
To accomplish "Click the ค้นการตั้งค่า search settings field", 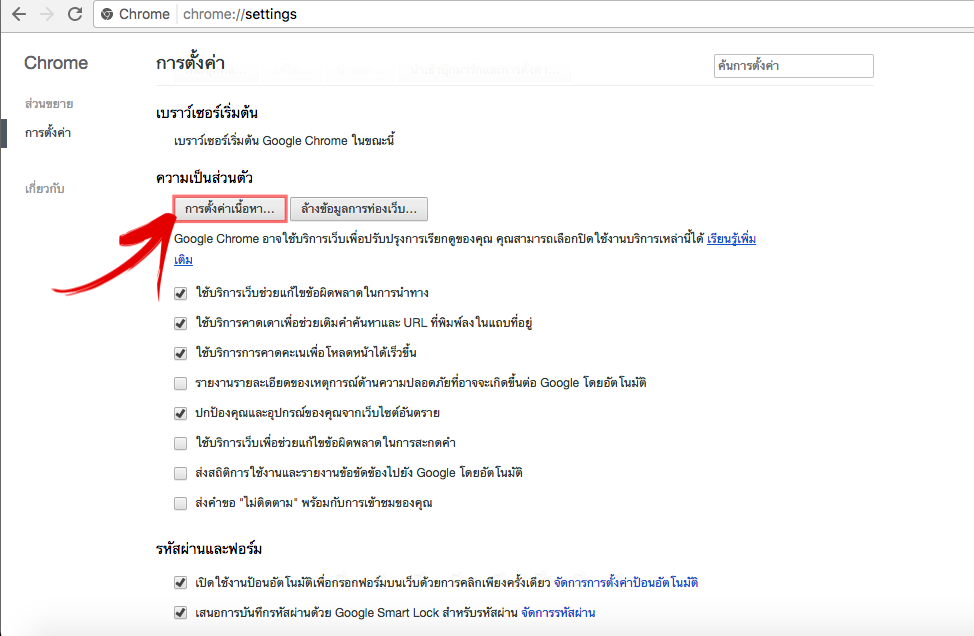I will 793,66.
